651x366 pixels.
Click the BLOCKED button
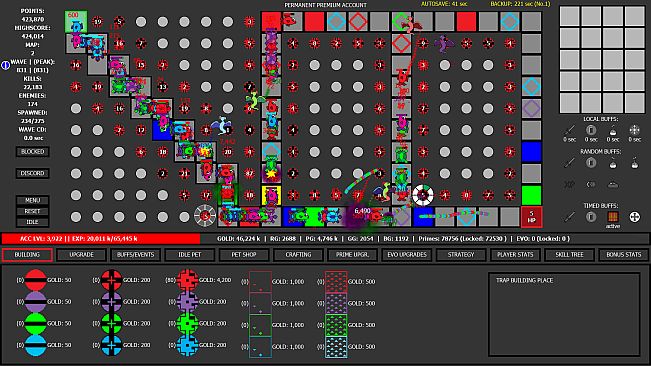click(32, 151)
